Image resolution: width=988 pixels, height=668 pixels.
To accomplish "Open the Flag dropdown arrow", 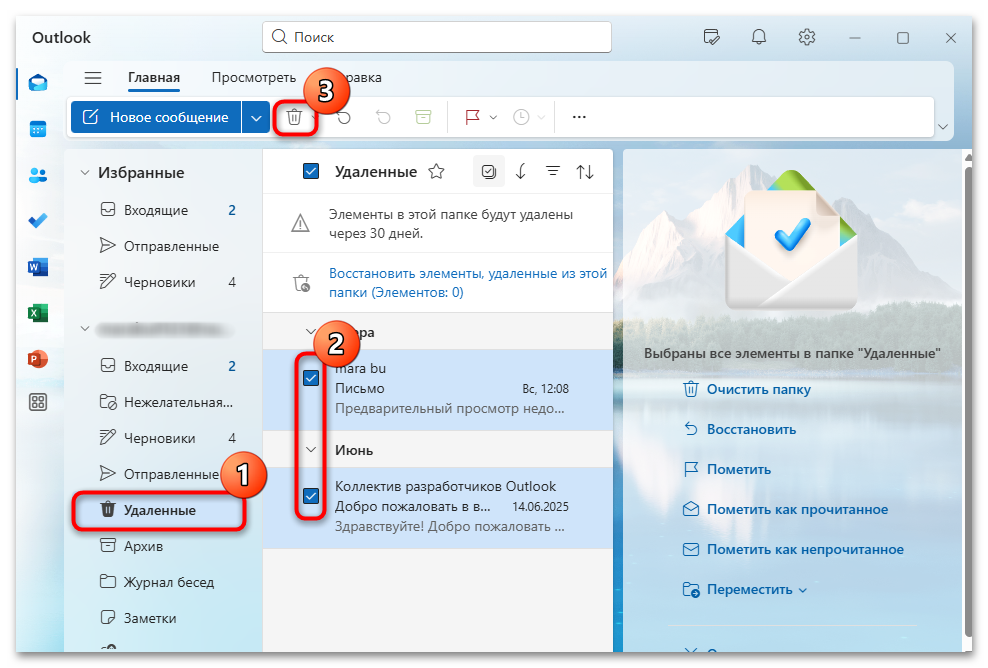I will (493, 118).
